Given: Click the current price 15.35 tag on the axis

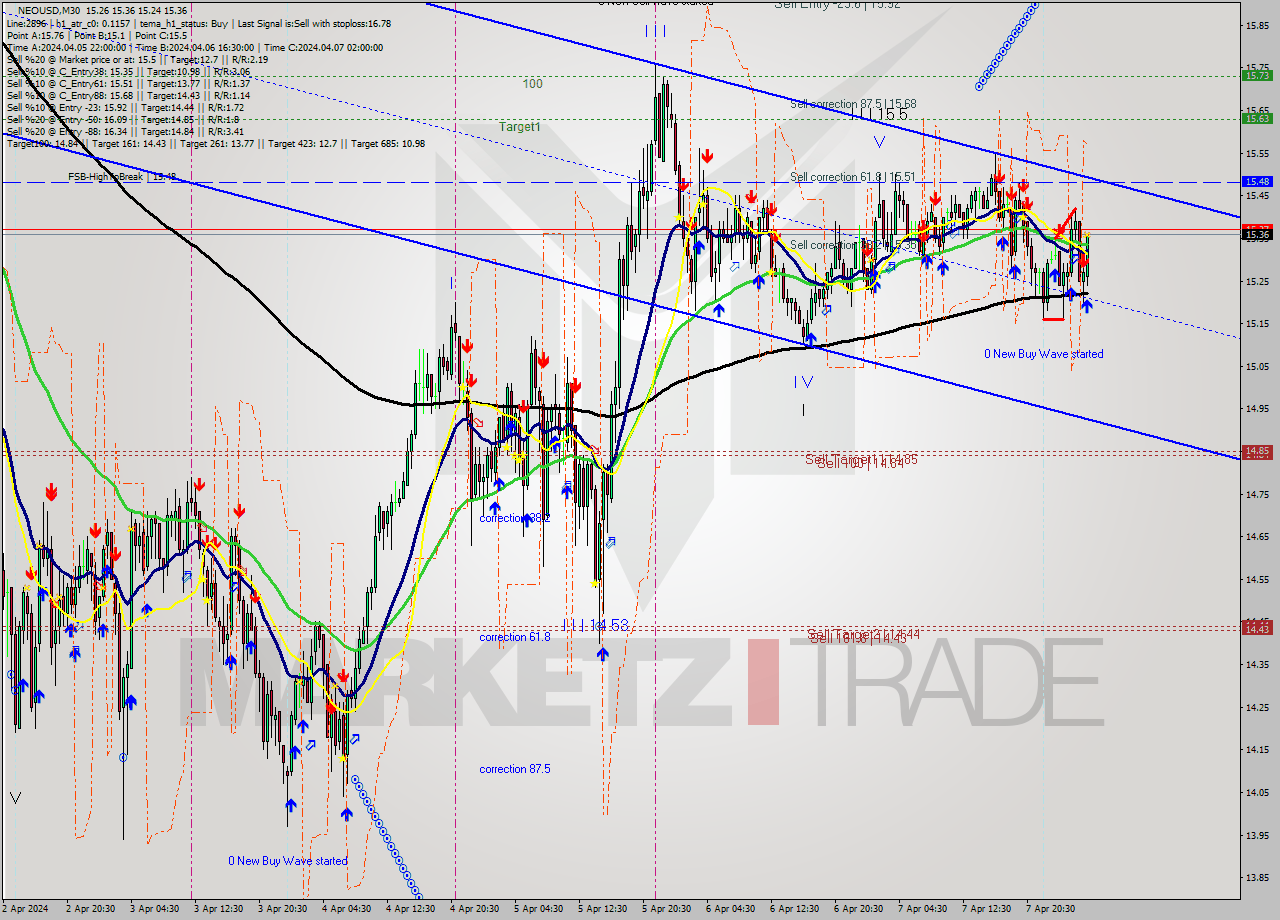Looking at the screenshot, I should point(1256,234).
